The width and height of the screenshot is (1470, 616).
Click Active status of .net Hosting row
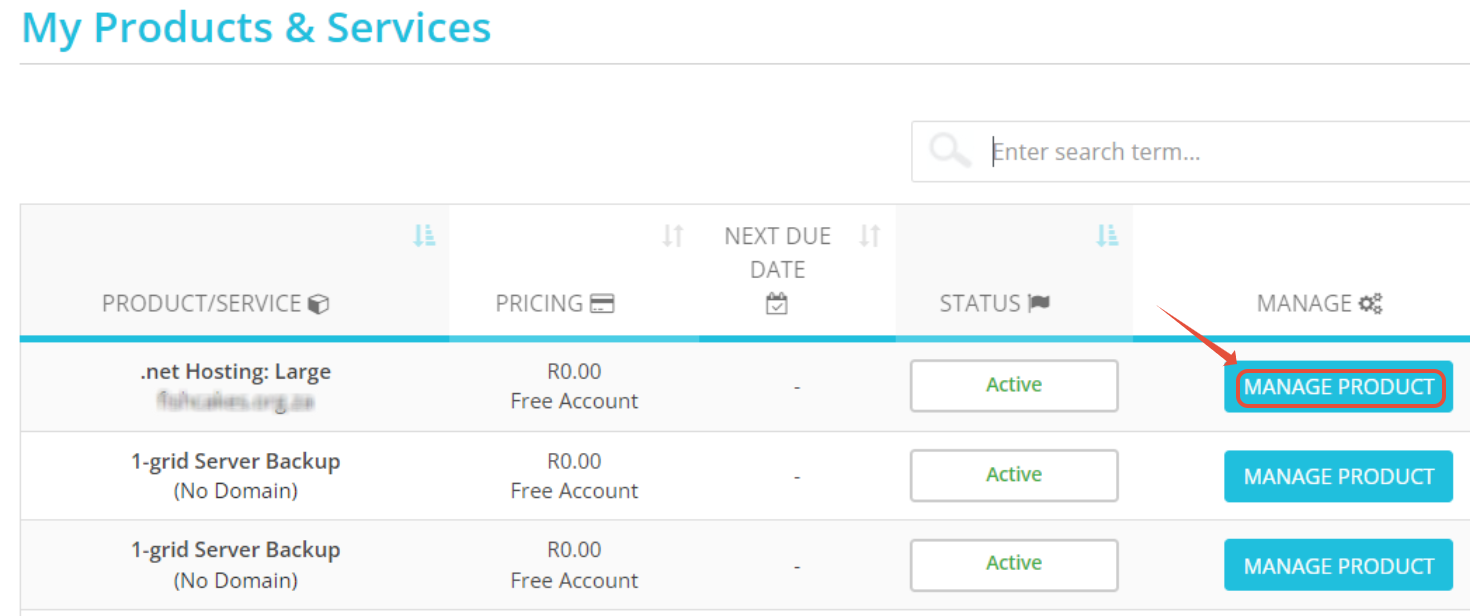coord(1014,385)
